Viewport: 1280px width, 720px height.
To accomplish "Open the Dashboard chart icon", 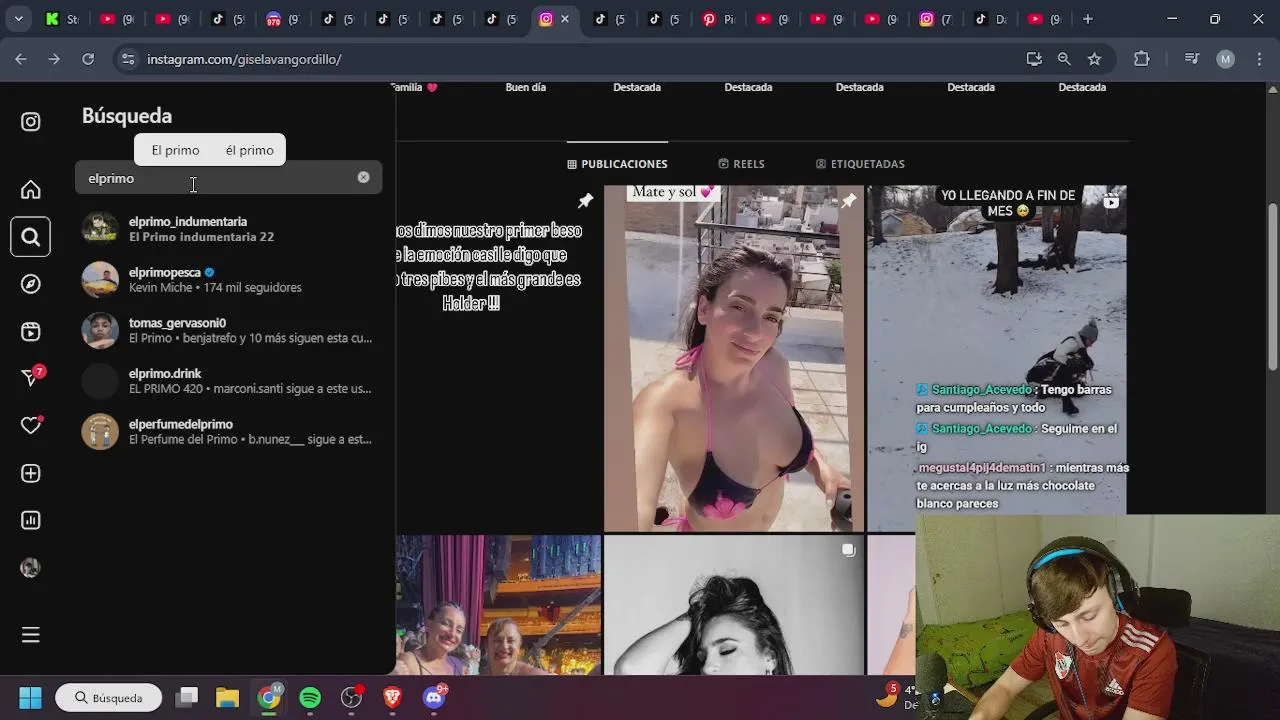I will (x=31, y=520).
